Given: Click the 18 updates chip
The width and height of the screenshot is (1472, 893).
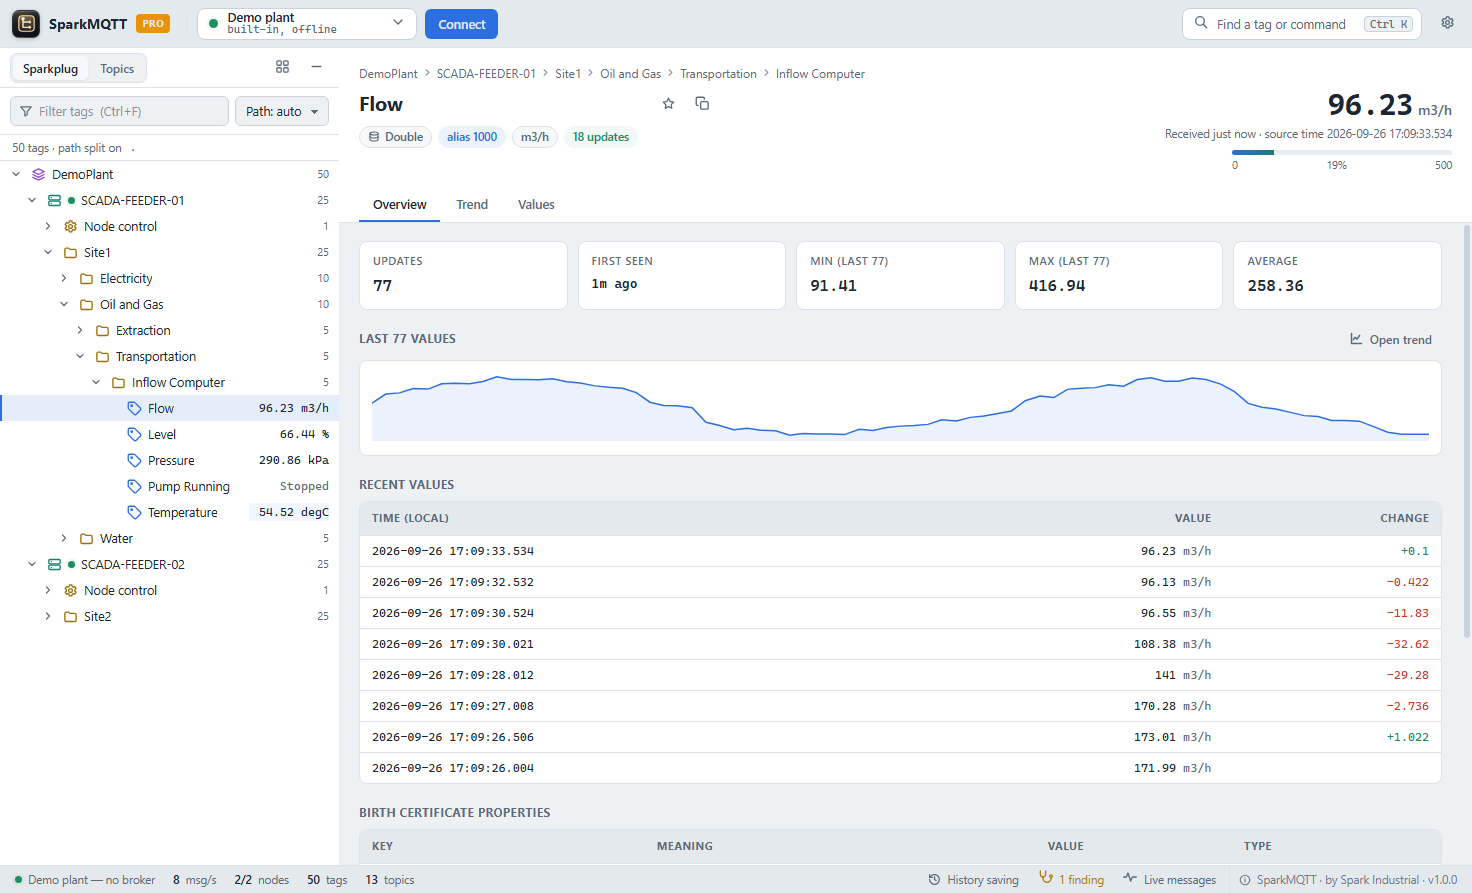Looking at the screenshot, I should click(x=601, y=137).
